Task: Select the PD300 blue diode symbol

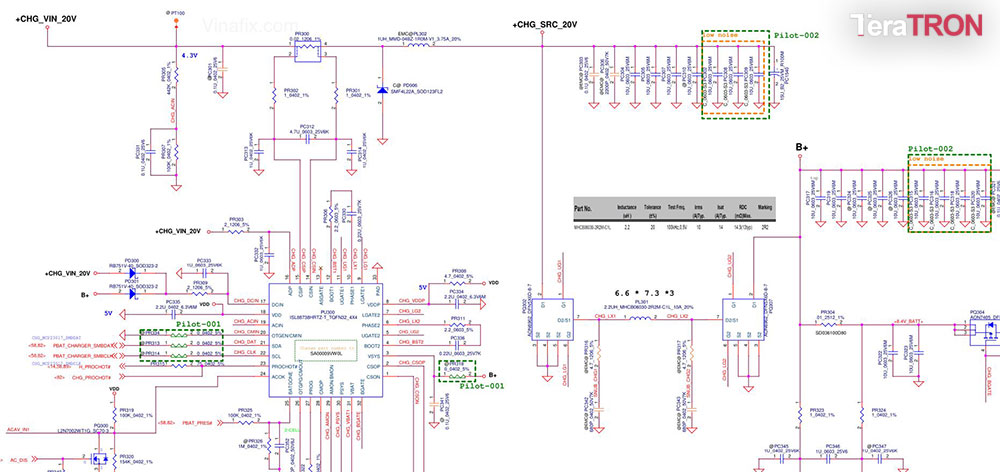Action: (132, 273)
